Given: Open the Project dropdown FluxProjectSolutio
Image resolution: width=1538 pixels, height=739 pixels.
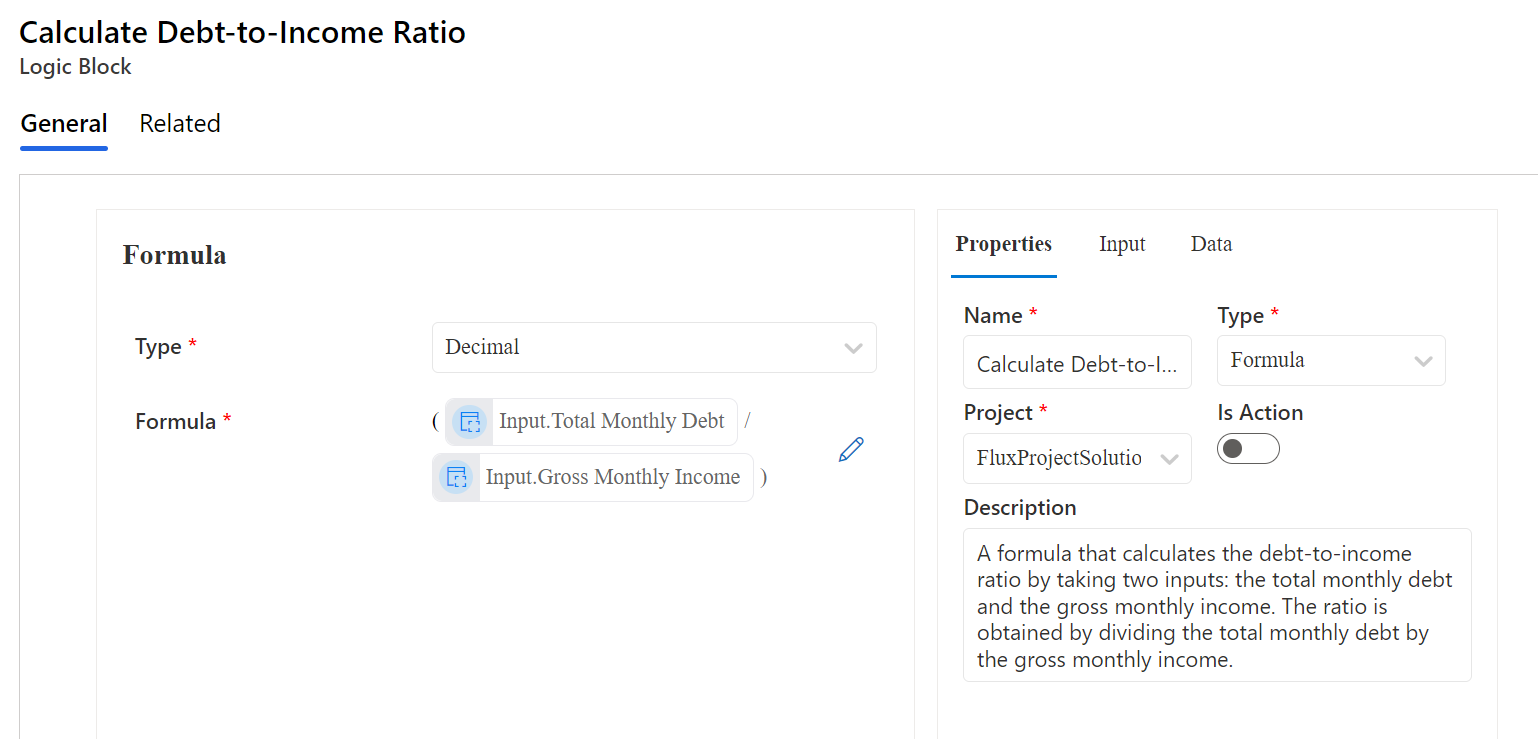Looking at the screenshot, I should [1076, 459].
